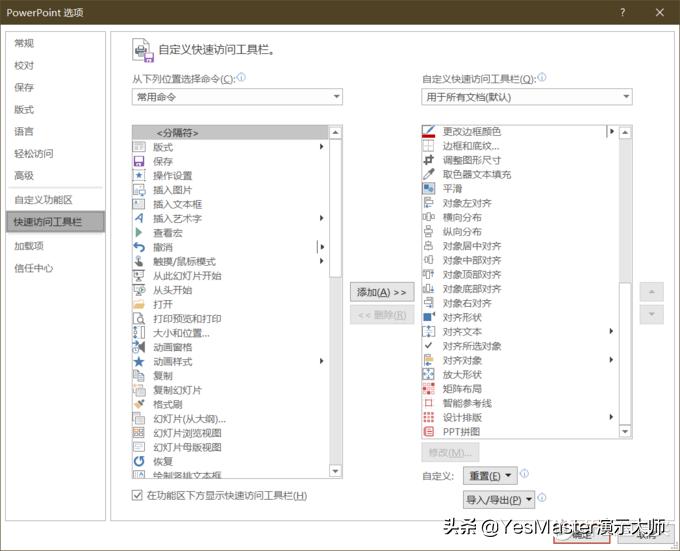Click the 查看宏 green play icon

(x=139, y=233)
